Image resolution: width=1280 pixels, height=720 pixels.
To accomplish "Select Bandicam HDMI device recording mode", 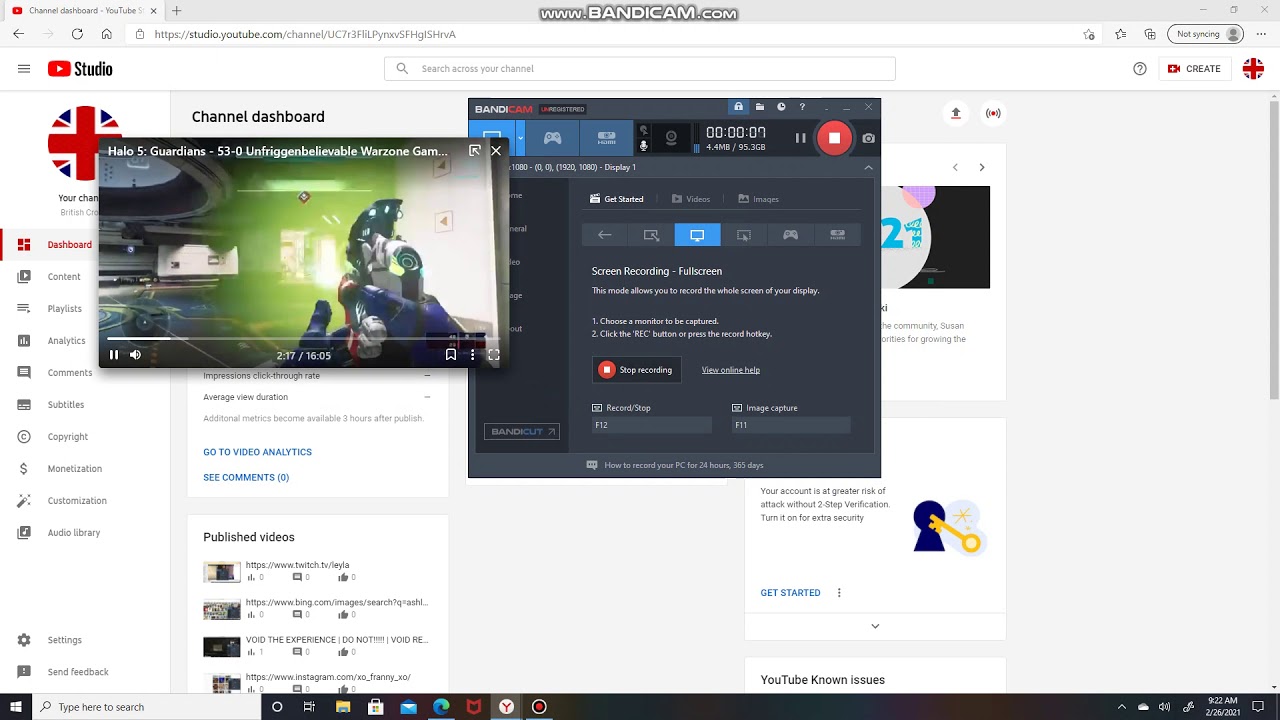I will click(607, 138).
